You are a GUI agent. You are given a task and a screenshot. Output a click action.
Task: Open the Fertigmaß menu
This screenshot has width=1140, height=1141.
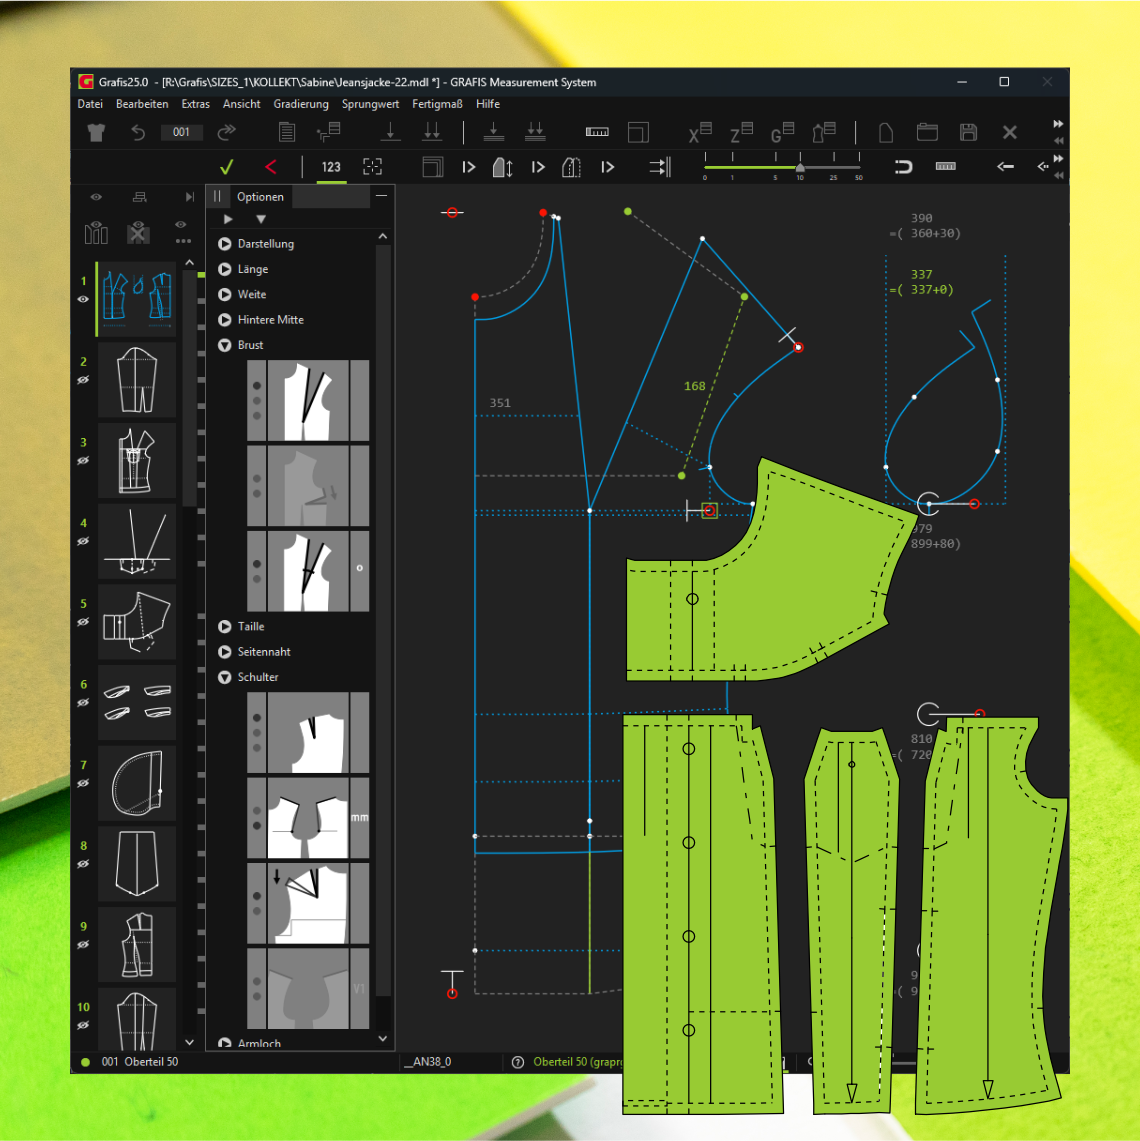[x=437, y=104]
